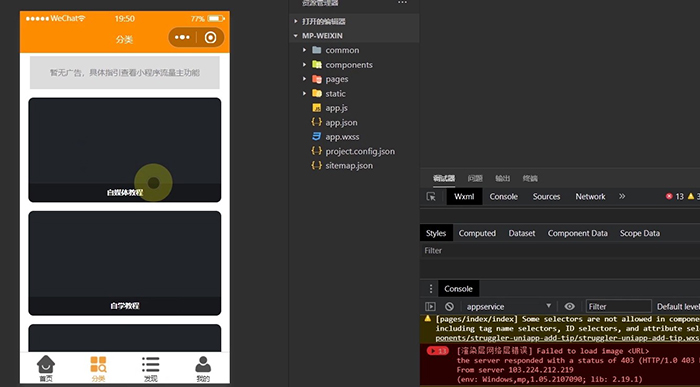700x387 pixels.
Task: Select the app.wxss file name
Action: point(342,137)
